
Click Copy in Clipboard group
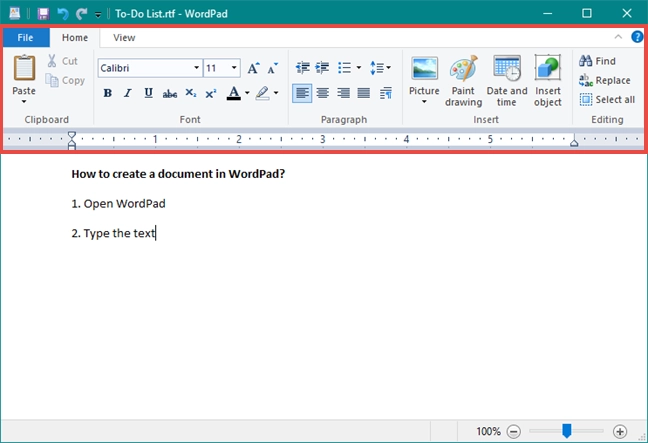(x=65, y=80)
